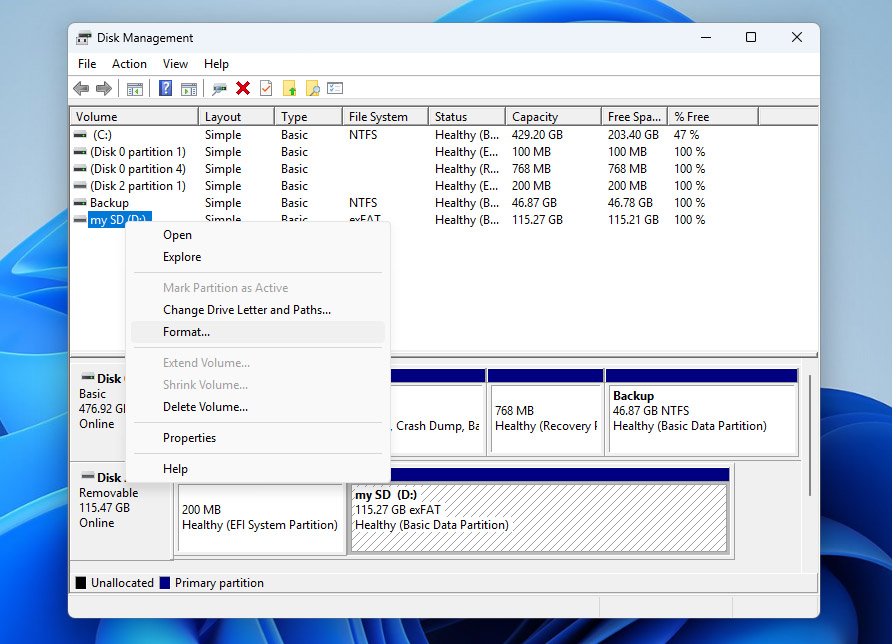The image size is (892, 644).
Task: Click the 203.40 GB free space cell
Action: tap(633, 135)
